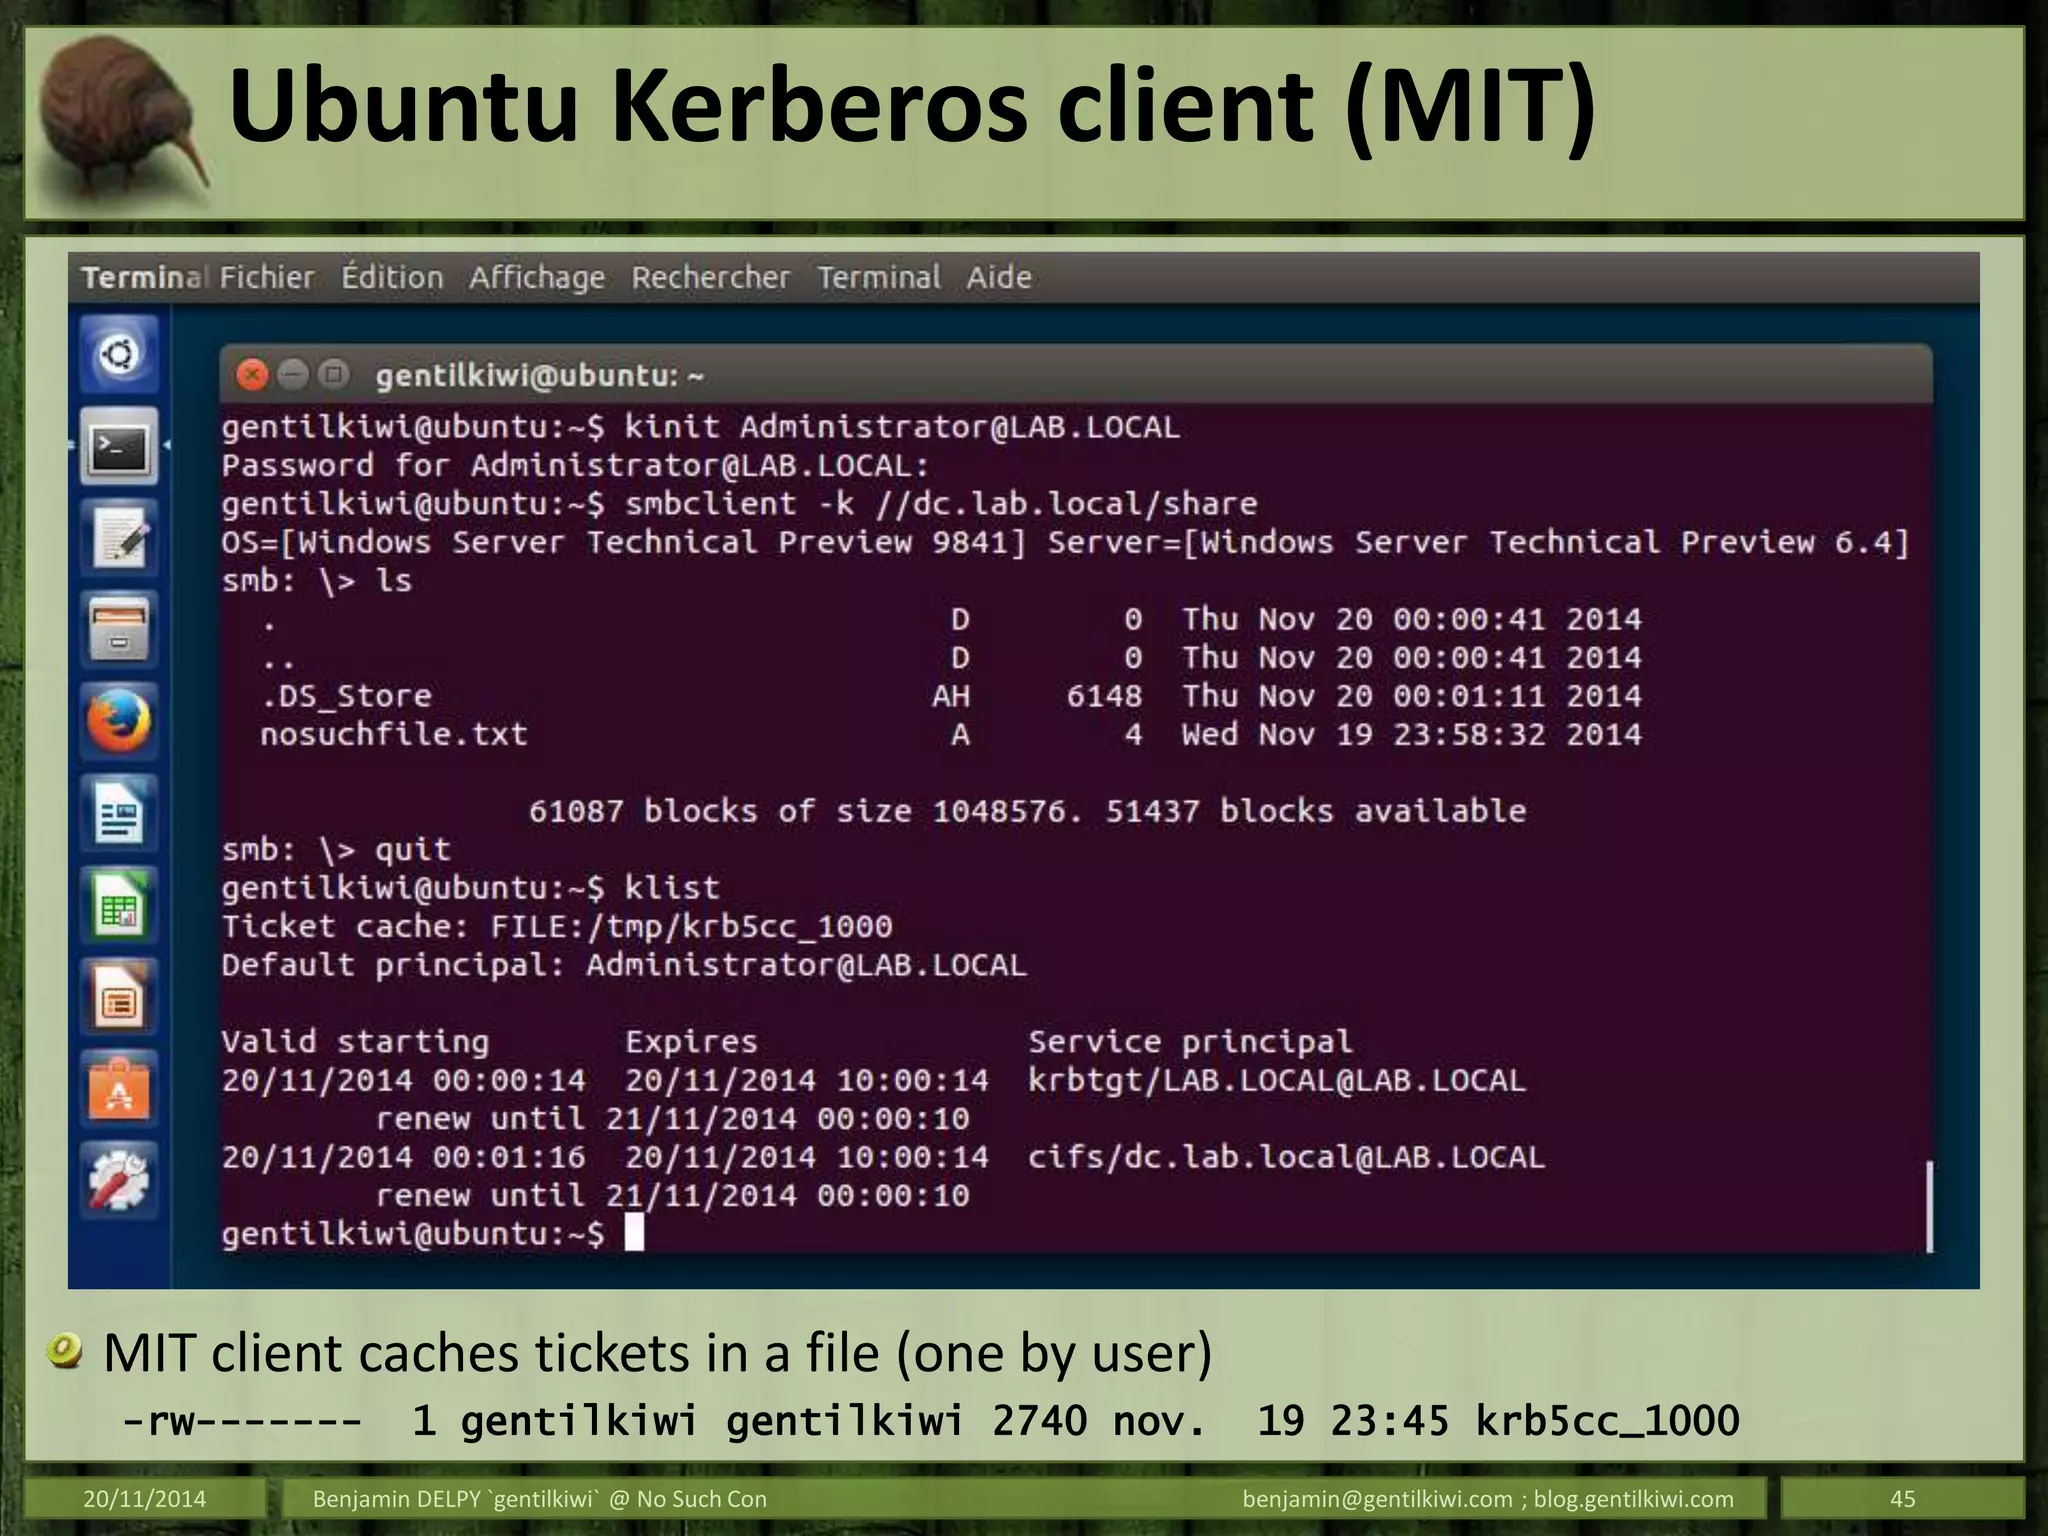2048x1536 pixels.
Task: Open the Terminal menu in menu bar
Action: point(879,277)
